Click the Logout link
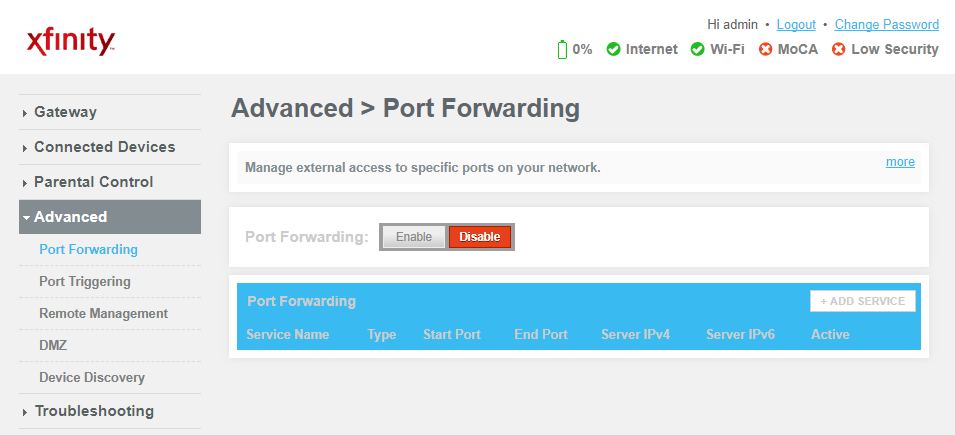The height and width of the screenshot is (435, 955). pos(796,25)
